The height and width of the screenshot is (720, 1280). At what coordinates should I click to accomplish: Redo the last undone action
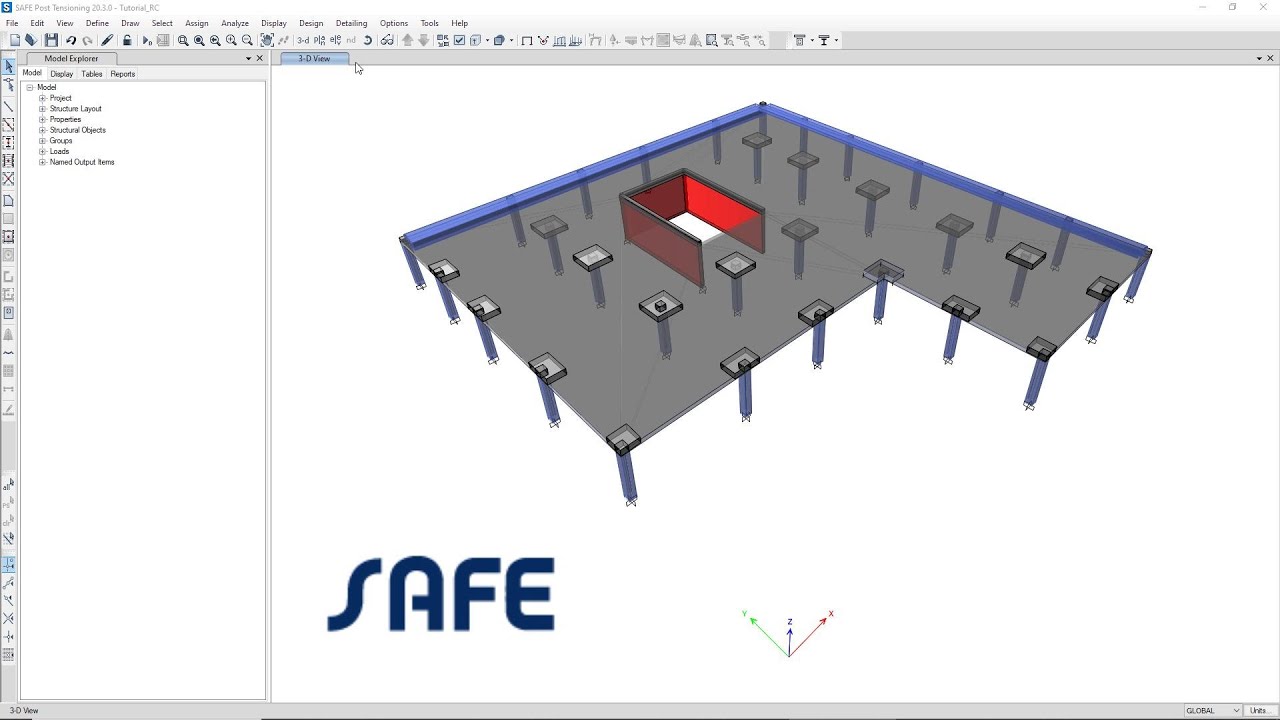[87, 40]
